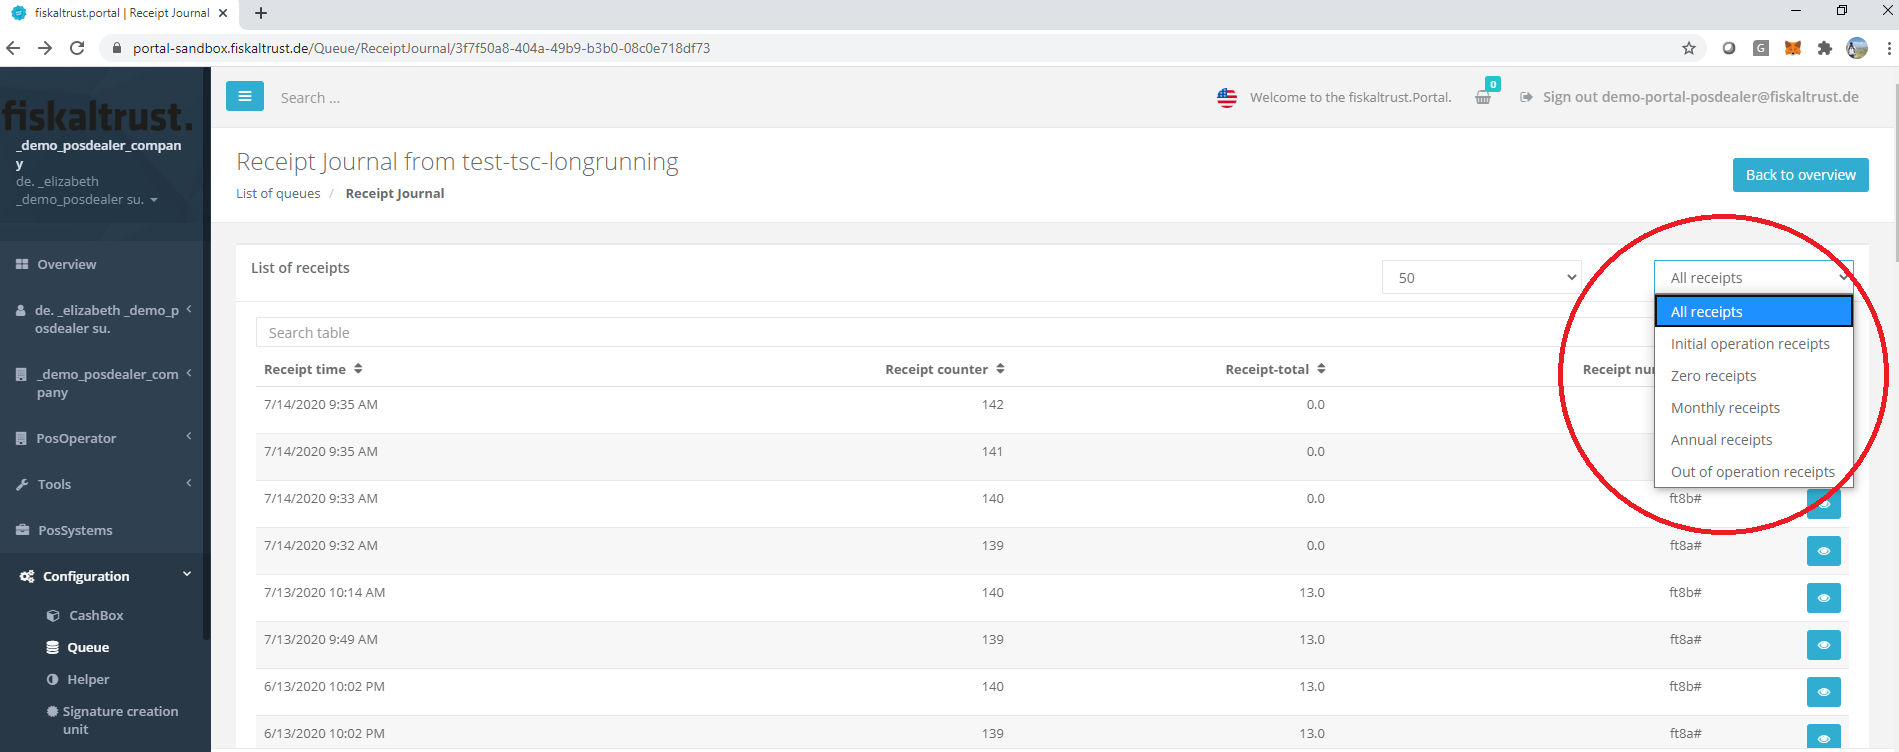Viewport: 1899px width, 752px height.
Task: Reload the page with the refresh icon
Action: click(x=77, y=48)
